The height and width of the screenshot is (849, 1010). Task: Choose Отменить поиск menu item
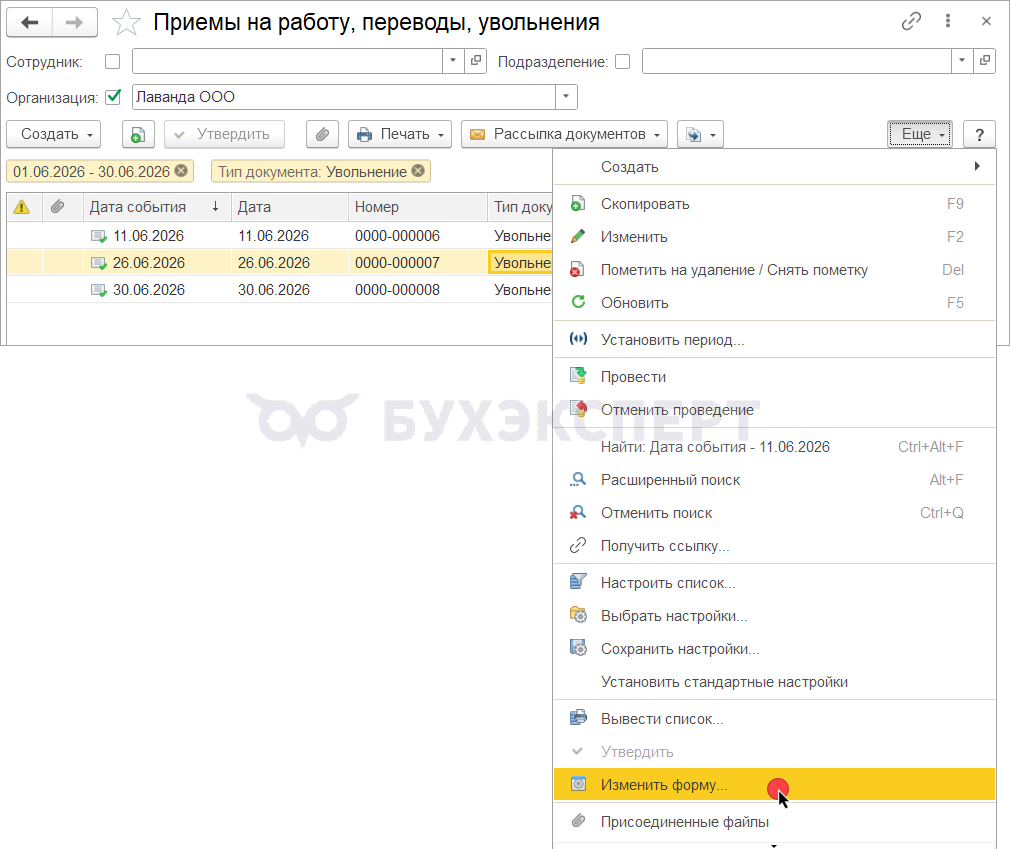coord(774,513)
